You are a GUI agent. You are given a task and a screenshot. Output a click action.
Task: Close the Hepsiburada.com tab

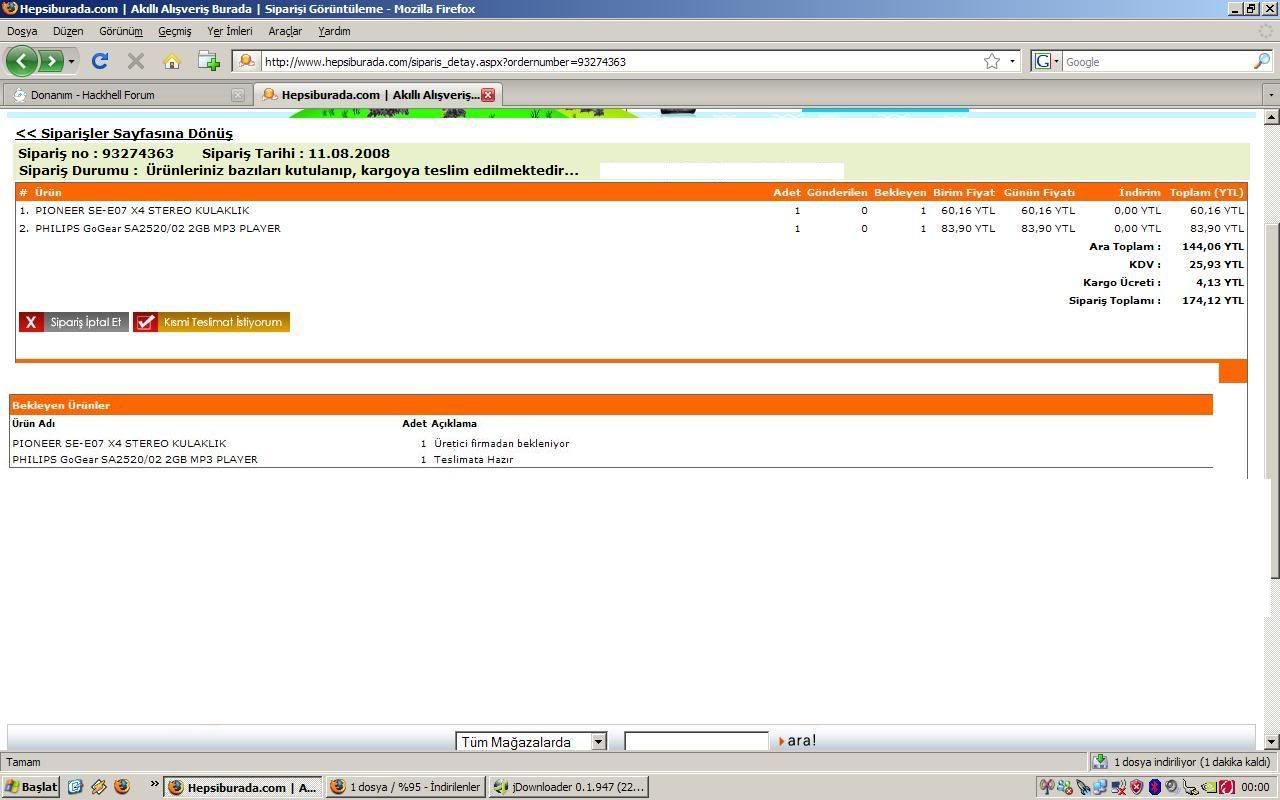[488, 95]
